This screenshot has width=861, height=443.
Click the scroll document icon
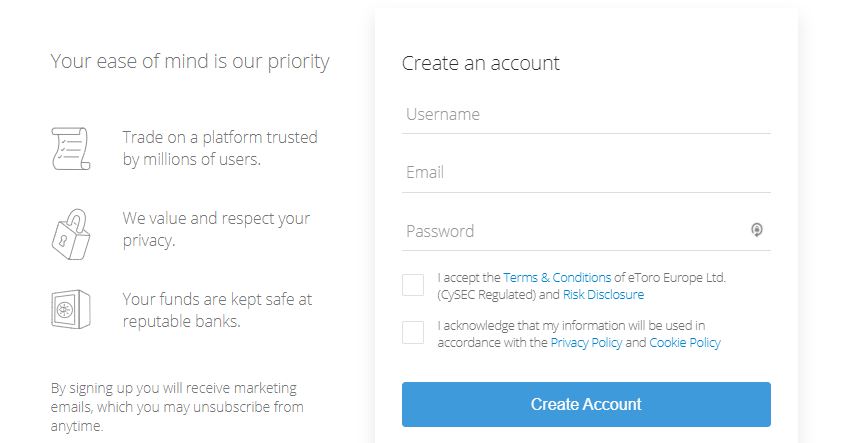click(71, 148)
